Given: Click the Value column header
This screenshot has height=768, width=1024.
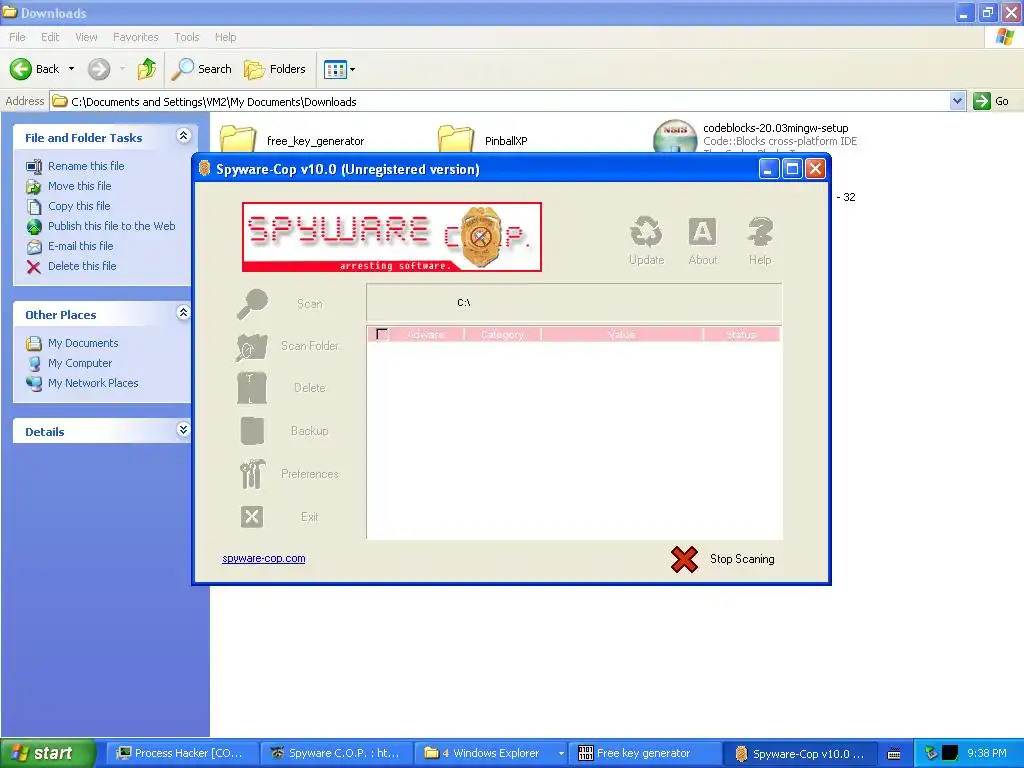Looking at the screenshot, I should click(622, 334).
